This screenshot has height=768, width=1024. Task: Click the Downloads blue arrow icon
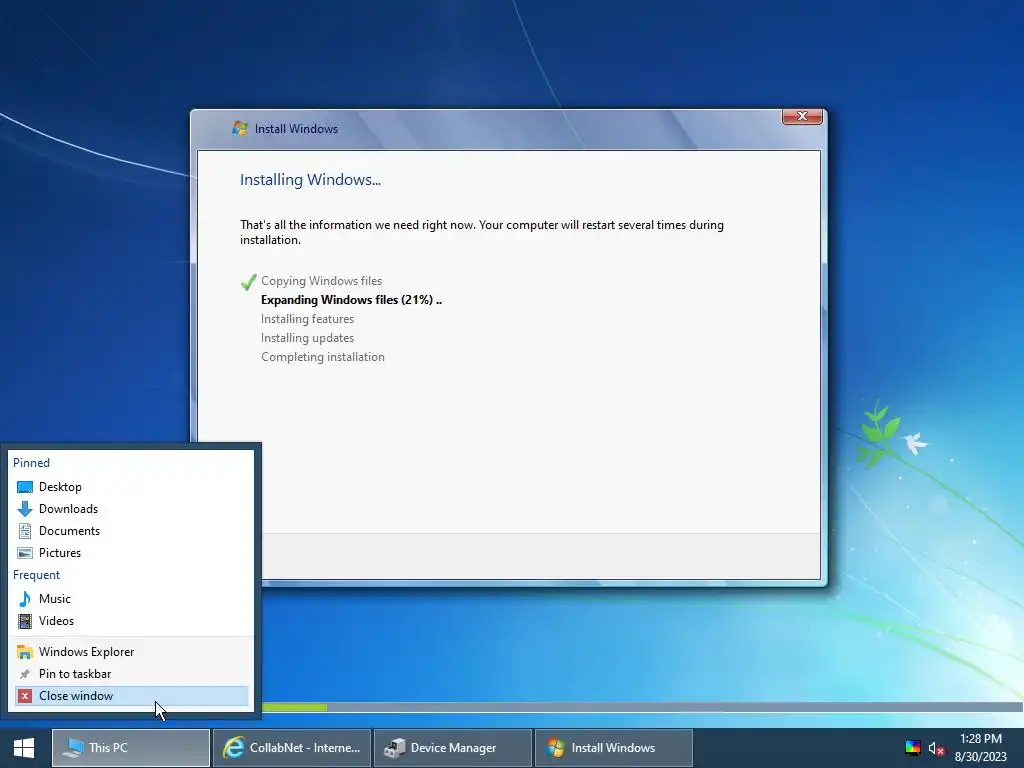point(25,509)
